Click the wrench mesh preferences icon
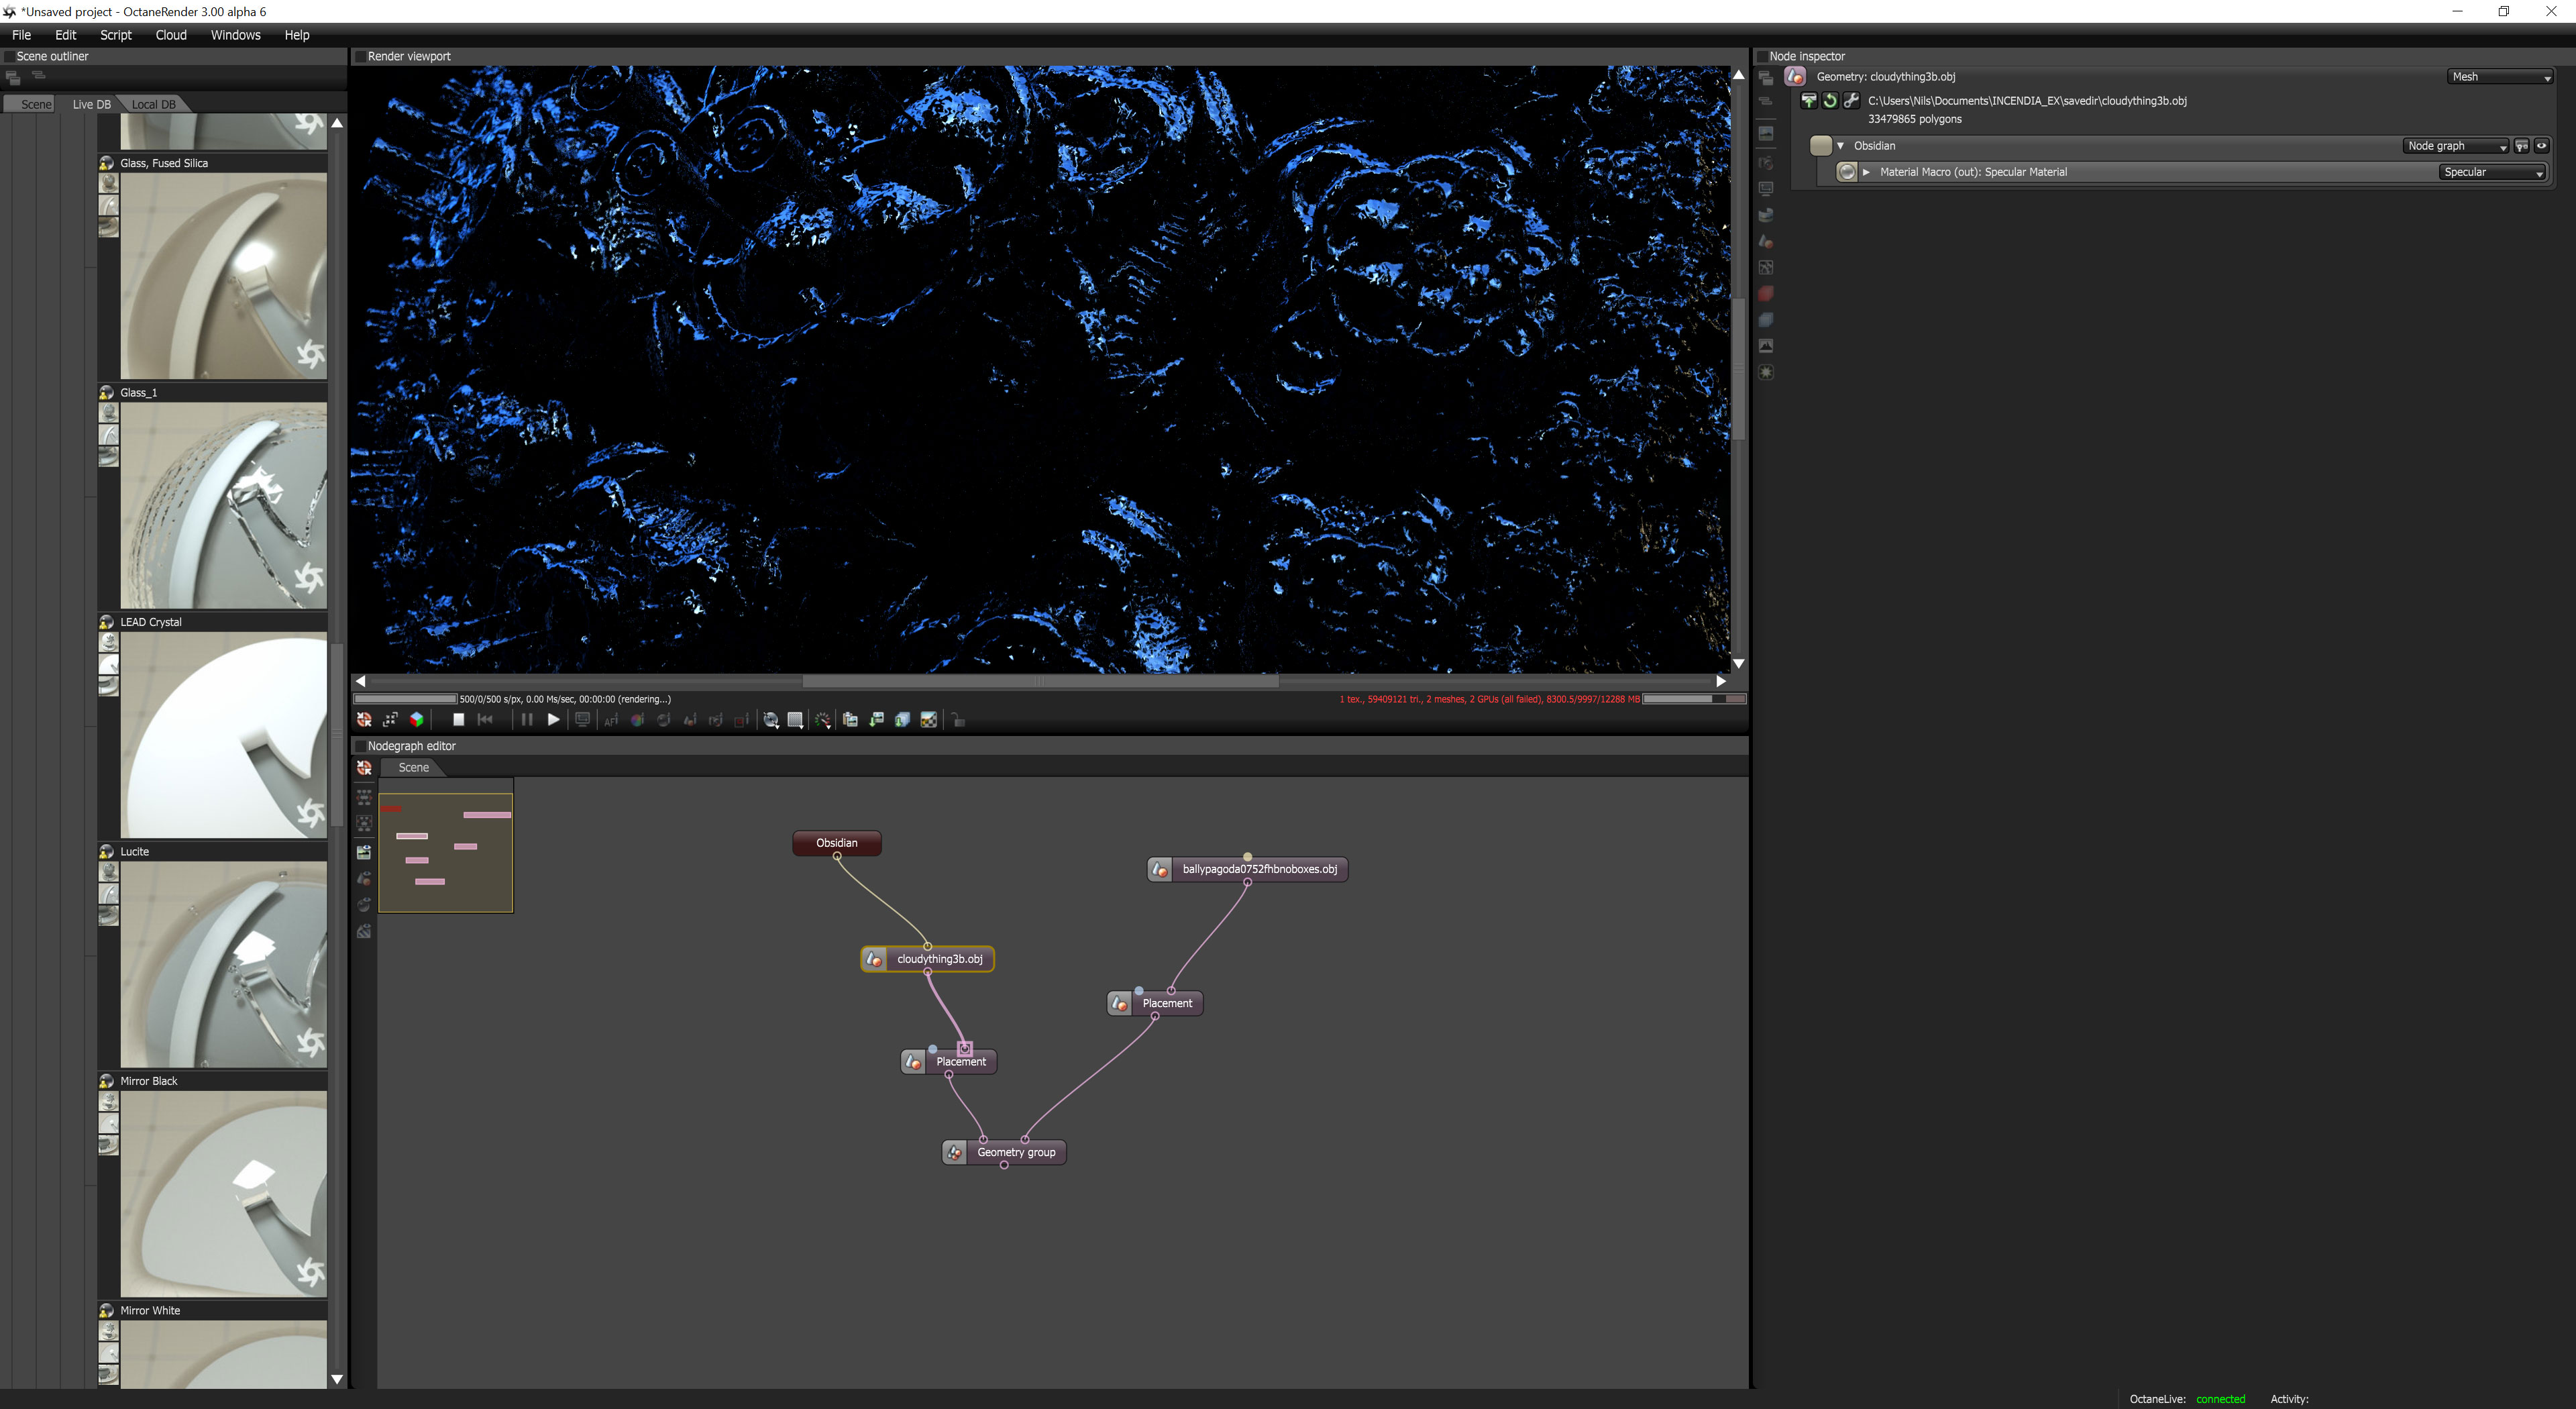The width and height of the screenshot is (2576, 1409). (1851, 101)
